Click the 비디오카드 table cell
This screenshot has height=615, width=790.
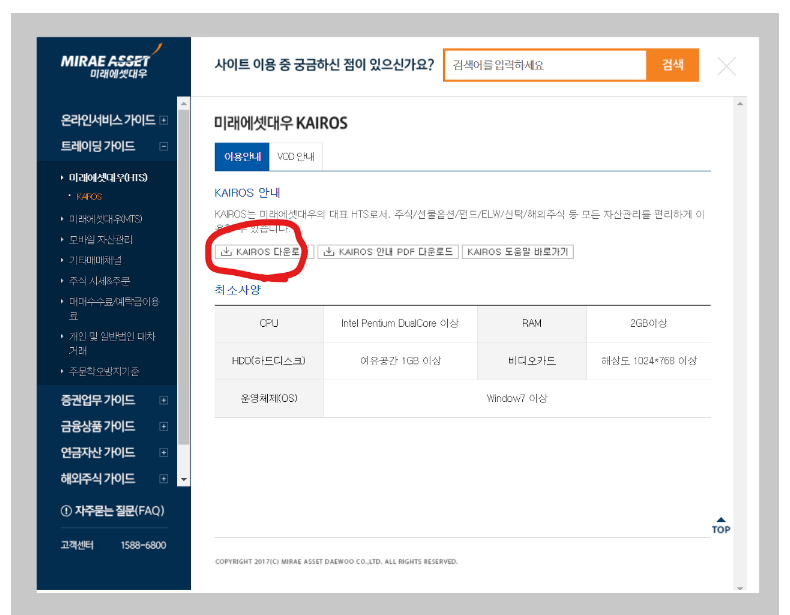532,361
